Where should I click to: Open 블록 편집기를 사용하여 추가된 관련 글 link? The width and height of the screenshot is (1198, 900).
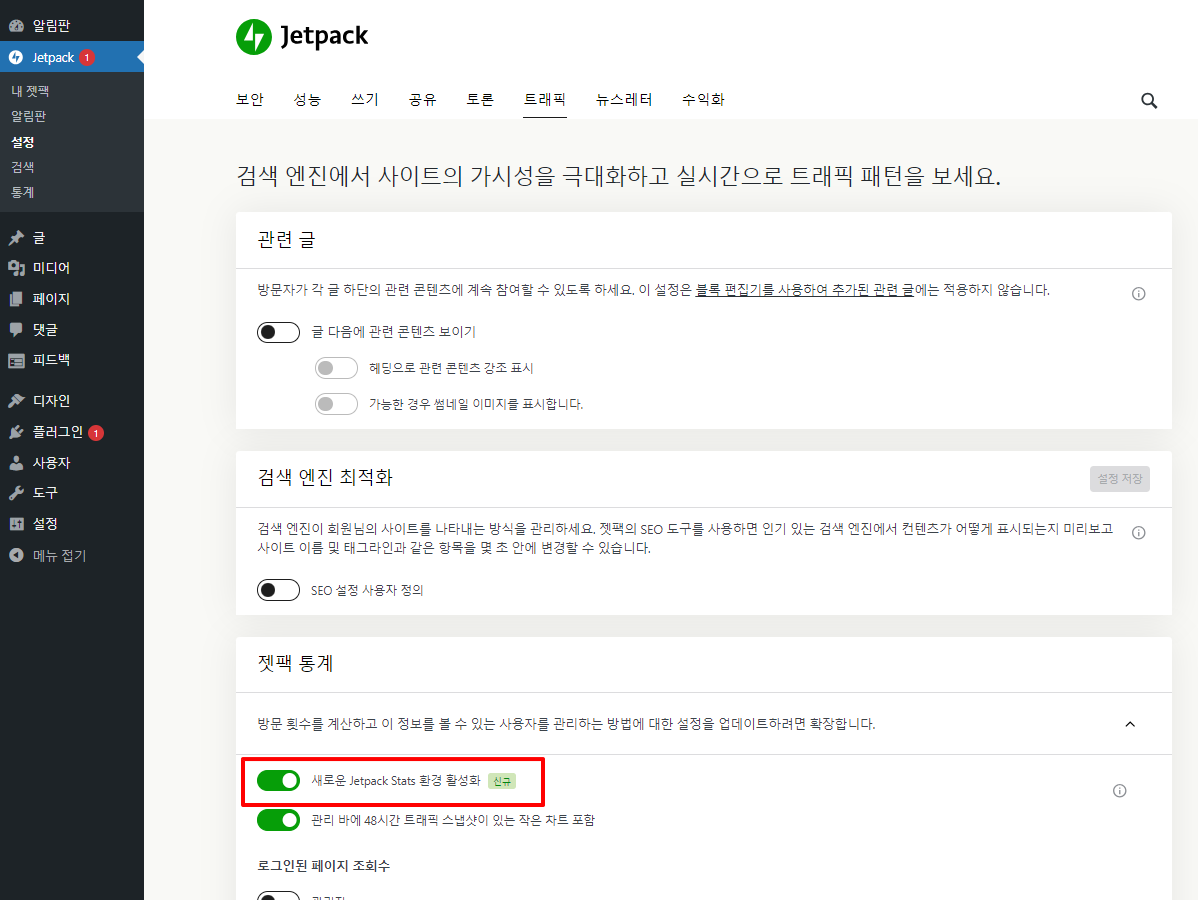(805, 290)
